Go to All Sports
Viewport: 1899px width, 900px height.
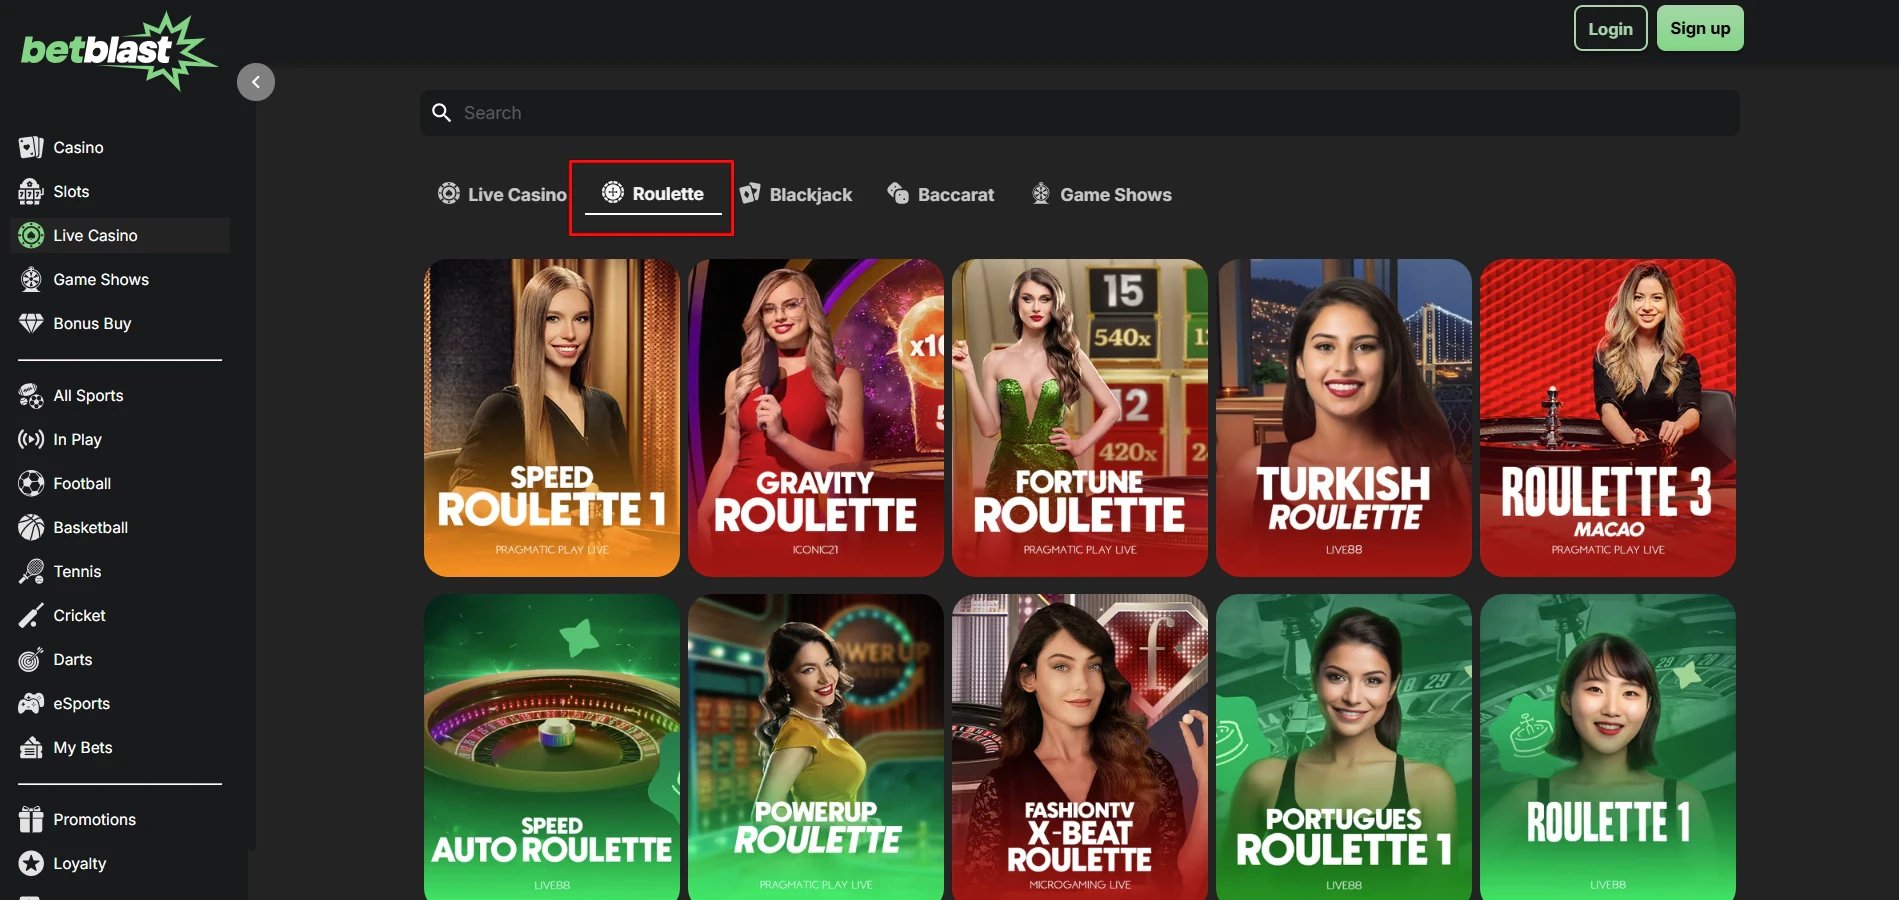click(x=120, y=395)
